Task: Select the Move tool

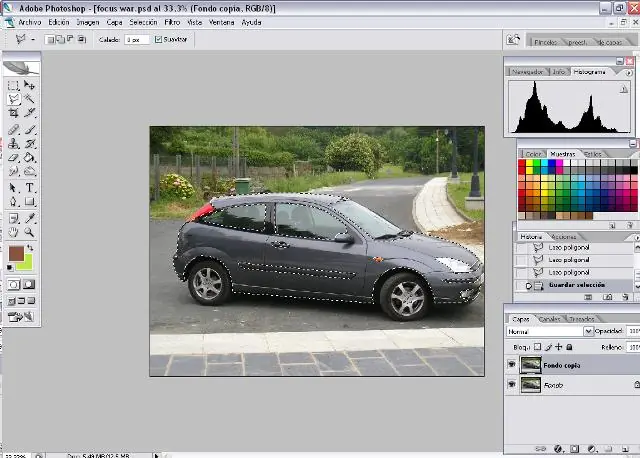Action: pyautogui.click(x=29, y=85)
